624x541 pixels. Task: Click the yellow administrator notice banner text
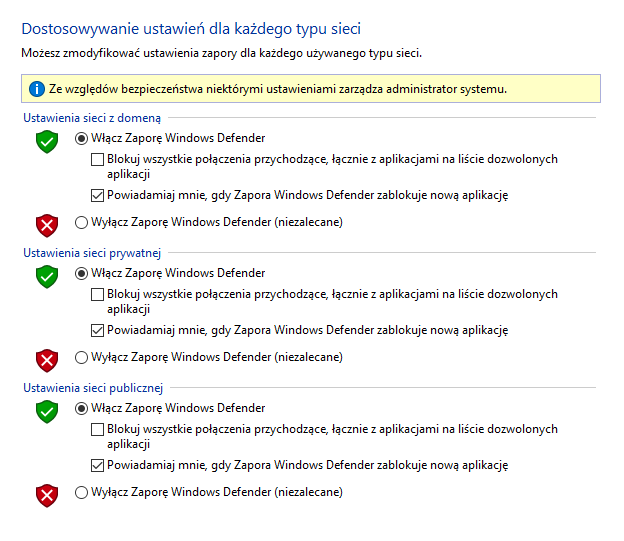coord(278,89)
